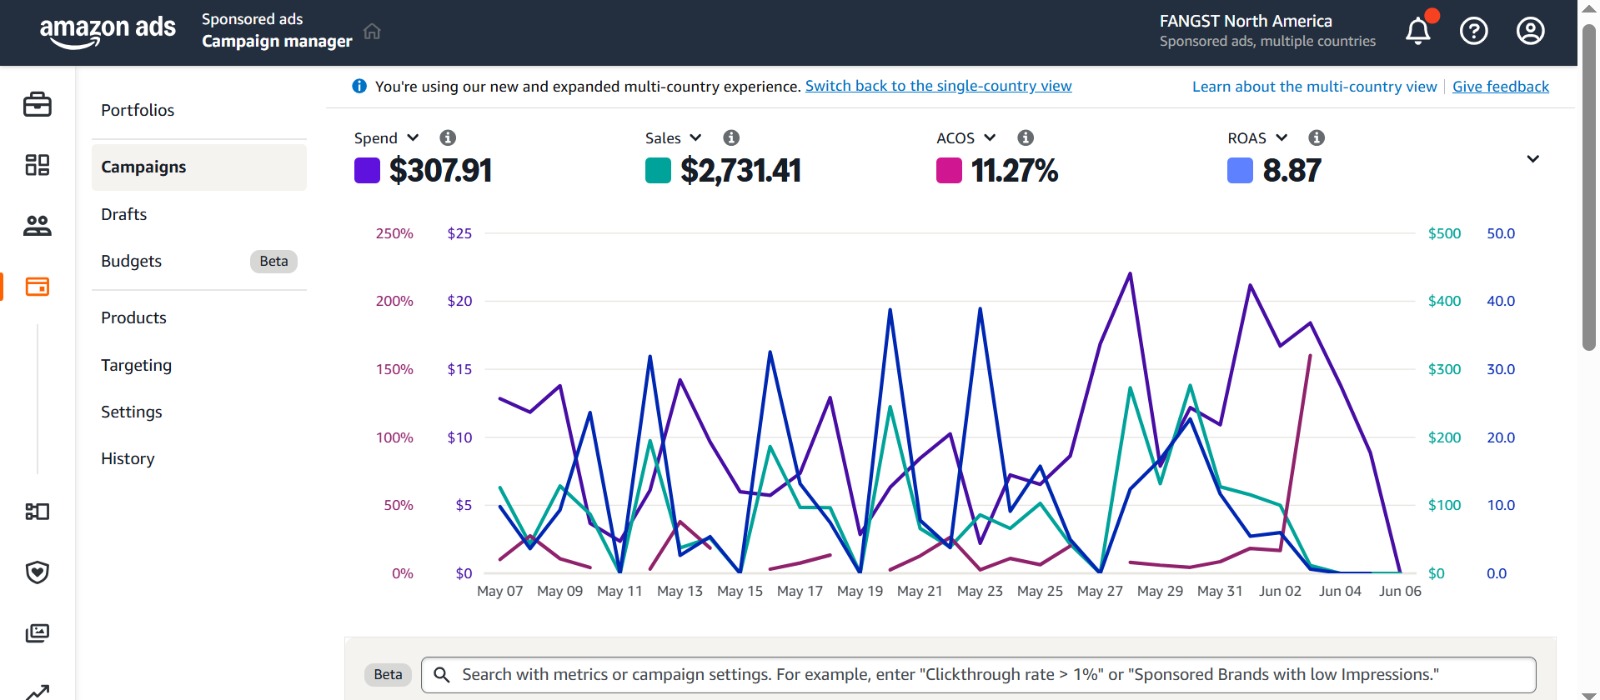Click the home icon beside Campaign manager
The height and width of the screenshot is (700, 1600).
point(372,31)
